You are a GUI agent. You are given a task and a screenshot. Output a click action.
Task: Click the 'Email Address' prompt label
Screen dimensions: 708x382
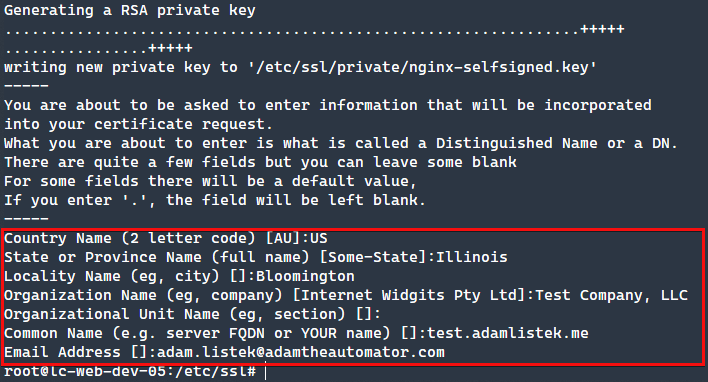62,352
